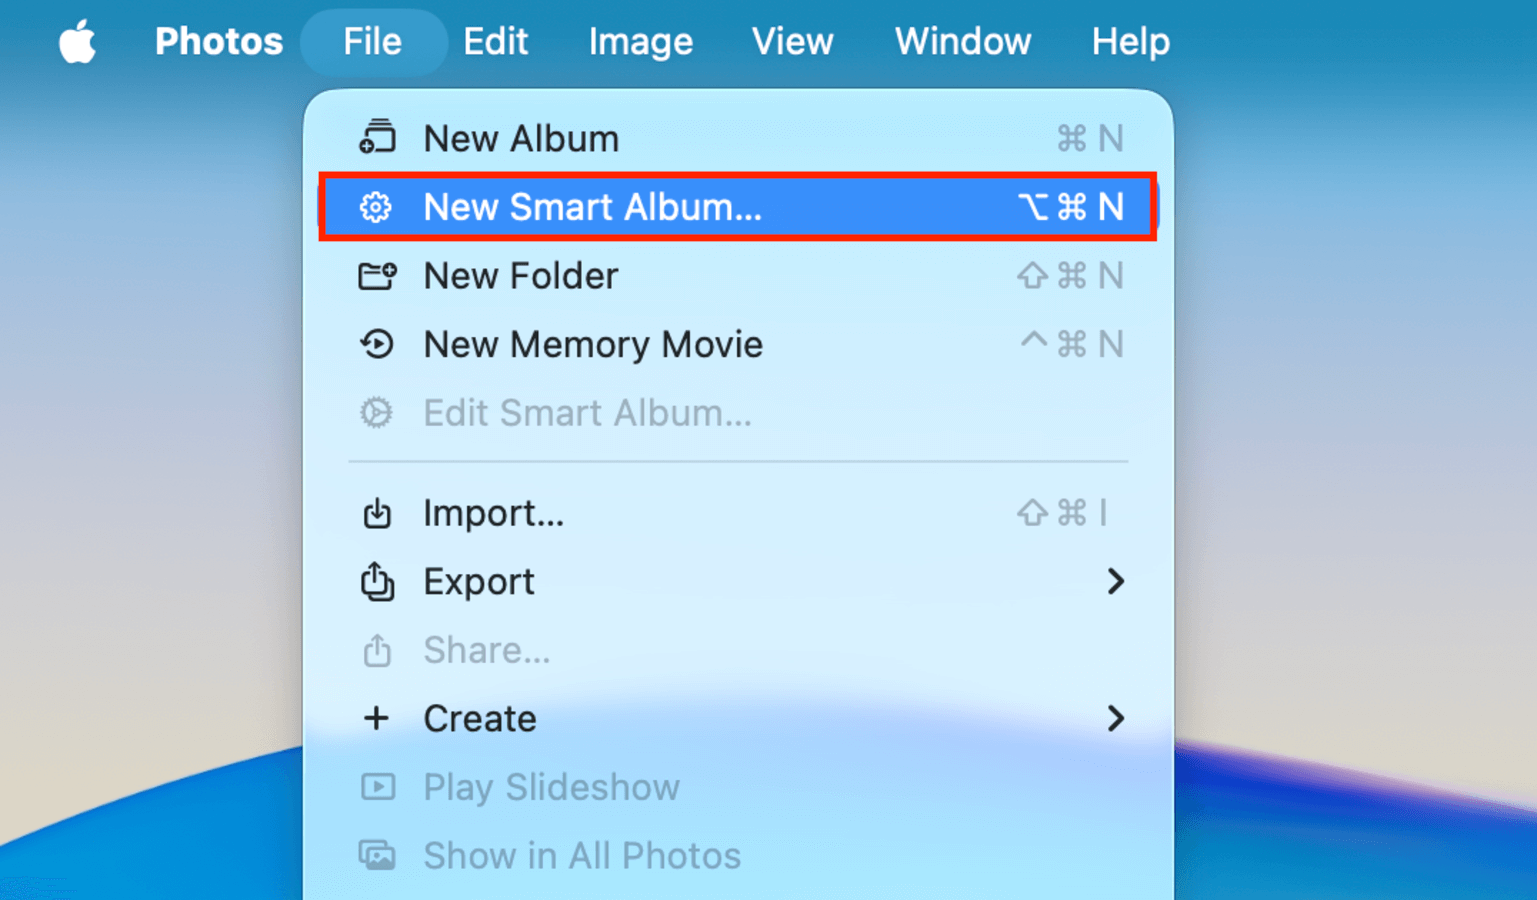Screen dimensions: 1537x900
Task: Click the clock icon beside New Memory Movie
Action: 377,344
